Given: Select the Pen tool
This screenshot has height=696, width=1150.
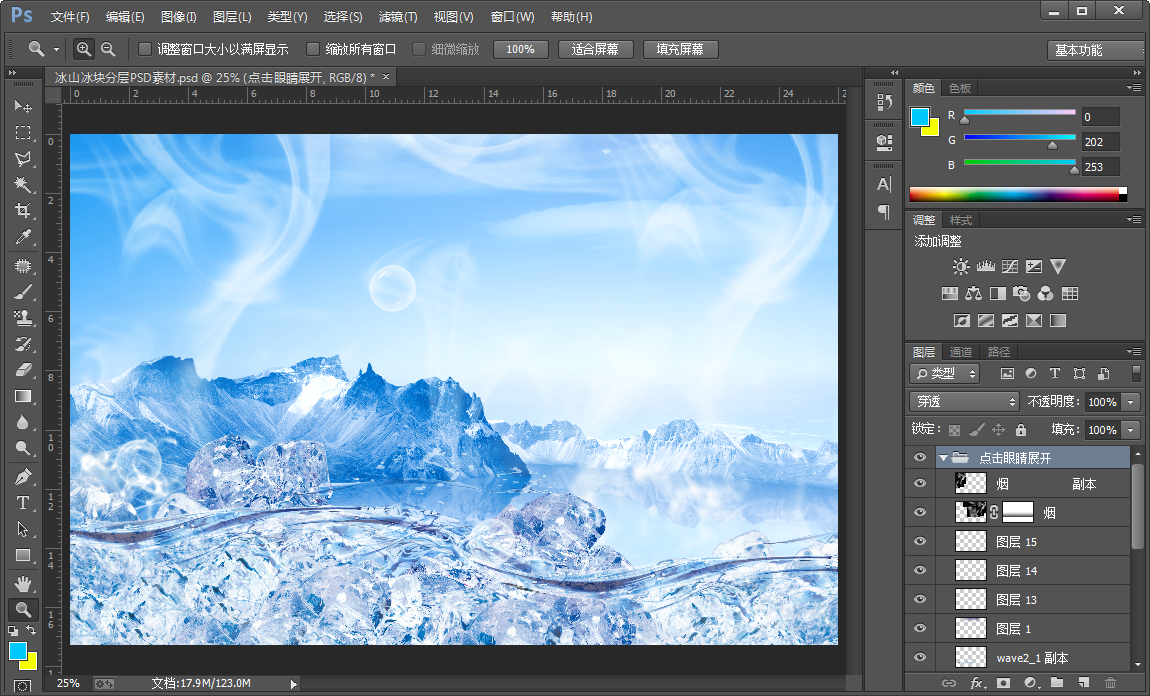Looking at the screenshot, I should (x=23, y=477).
